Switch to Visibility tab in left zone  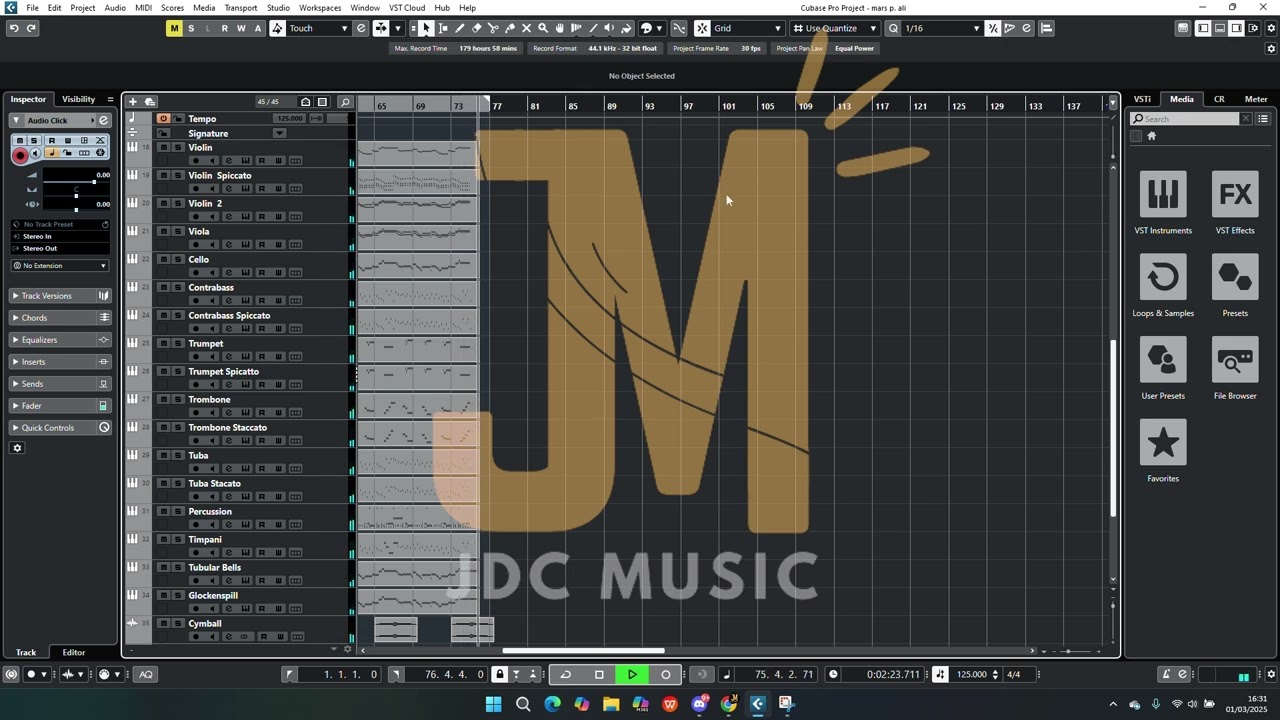pos(78,99)
